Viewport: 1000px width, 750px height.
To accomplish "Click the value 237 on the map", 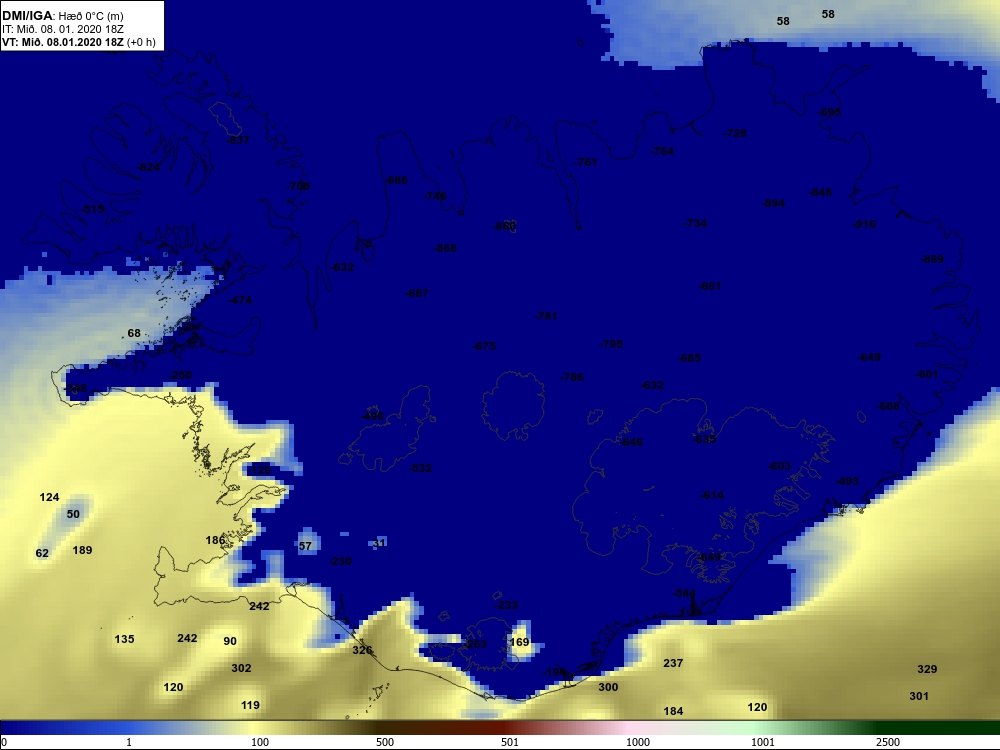I will tap(673, 663).
